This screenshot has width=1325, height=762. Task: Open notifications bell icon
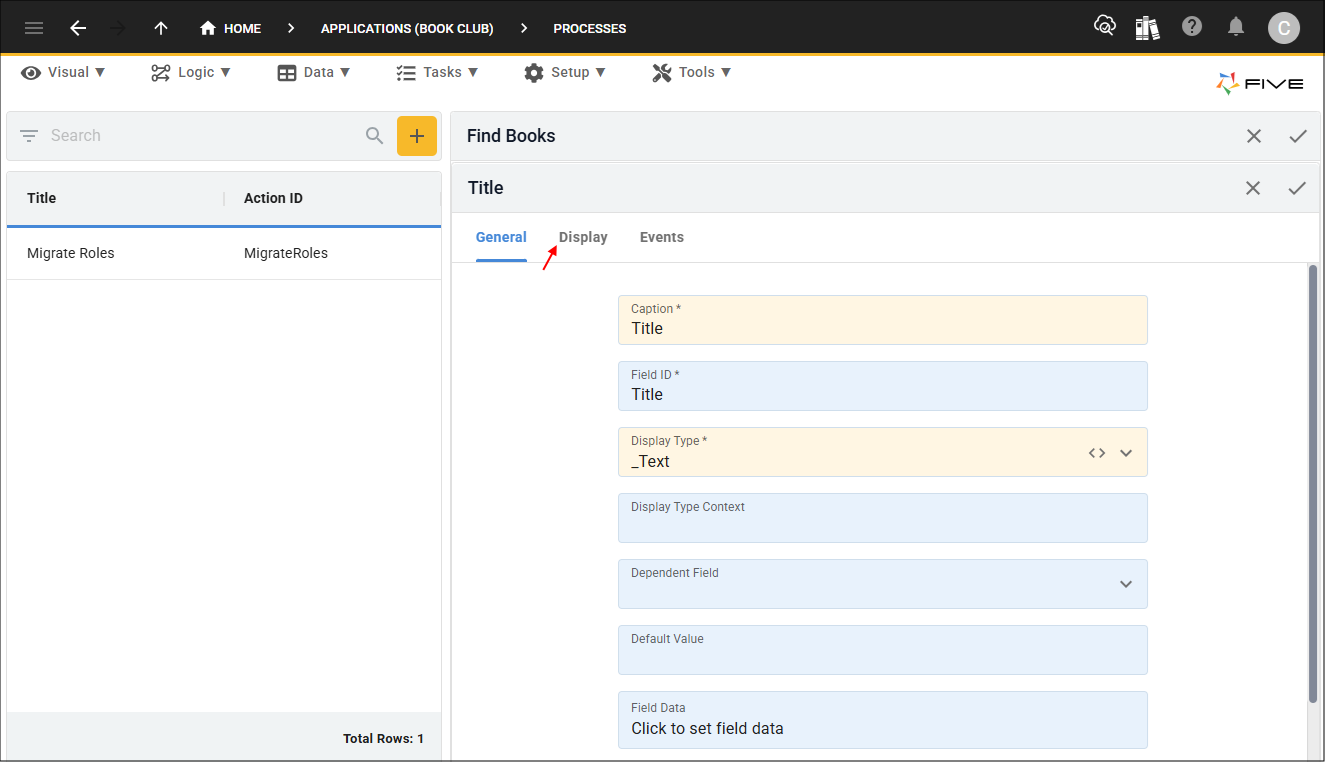click(1236, 27)
